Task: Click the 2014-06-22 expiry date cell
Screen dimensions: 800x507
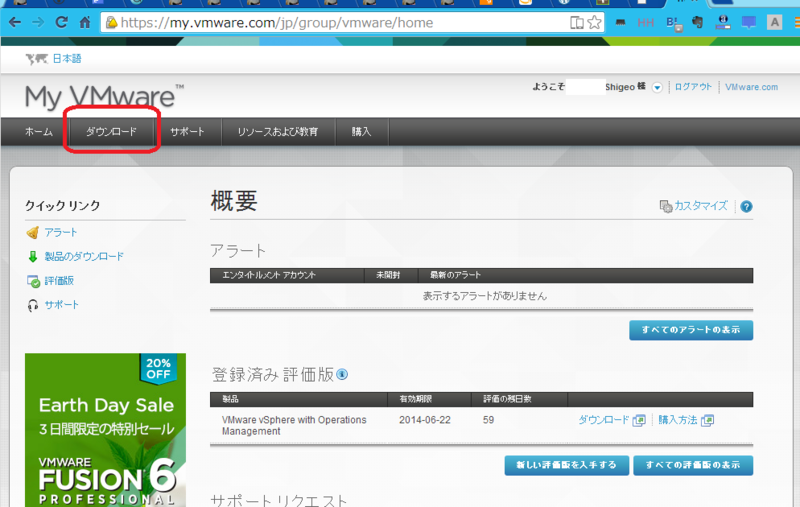Action: (x=424, y=420)
